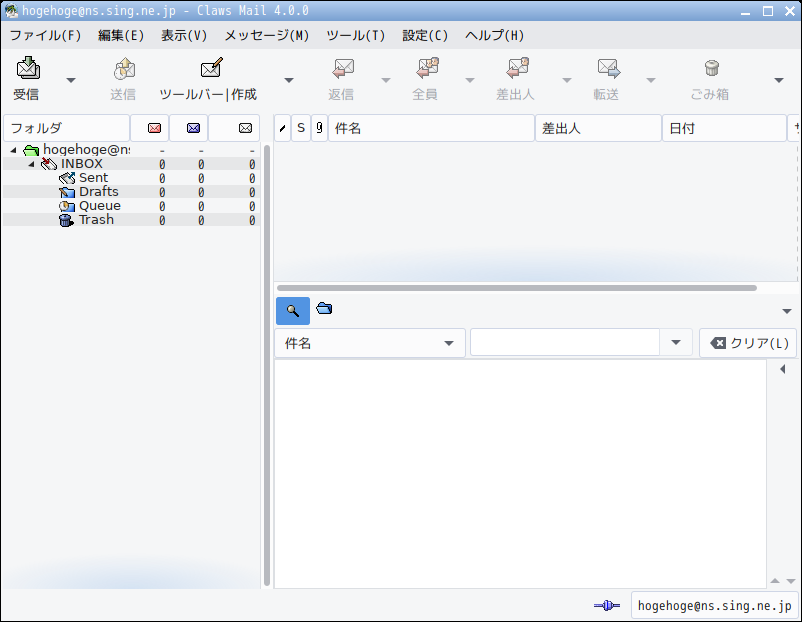Image resolution: width=802 pixels, height=622 pixels.
Task: Open the ヘルプ(H) menu
Action: [x=495, y=35]
